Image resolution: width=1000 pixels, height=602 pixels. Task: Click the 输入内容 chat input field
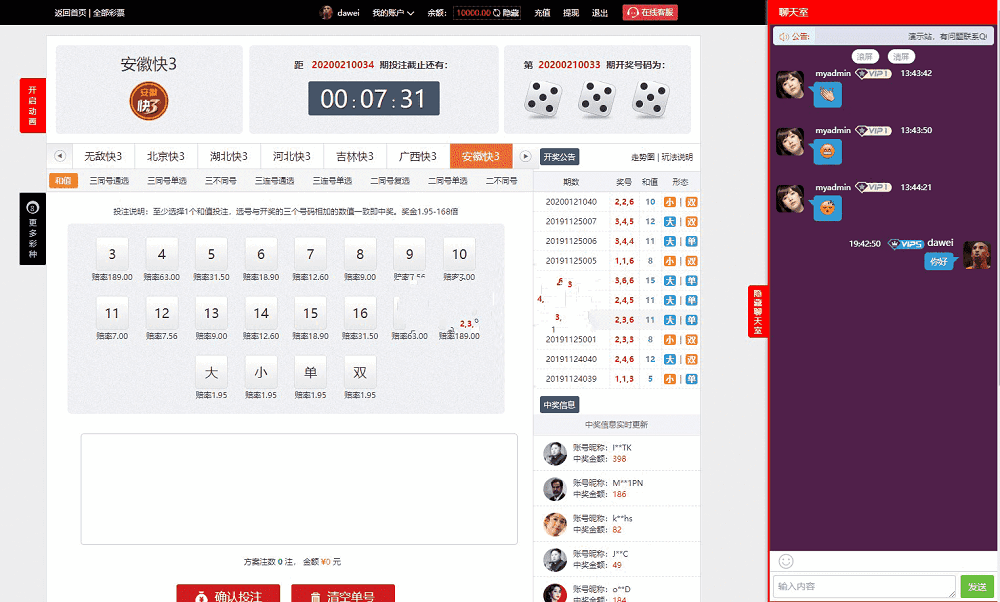tap(864, 586)
